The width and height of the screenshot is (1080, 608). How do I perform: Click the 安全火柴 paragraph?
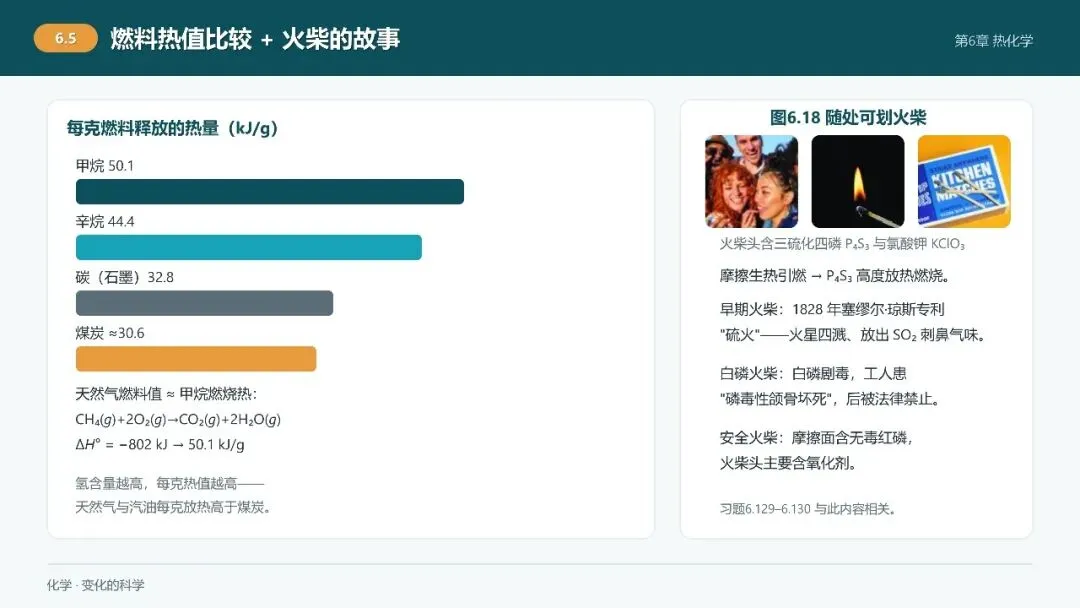coord(816,450)
